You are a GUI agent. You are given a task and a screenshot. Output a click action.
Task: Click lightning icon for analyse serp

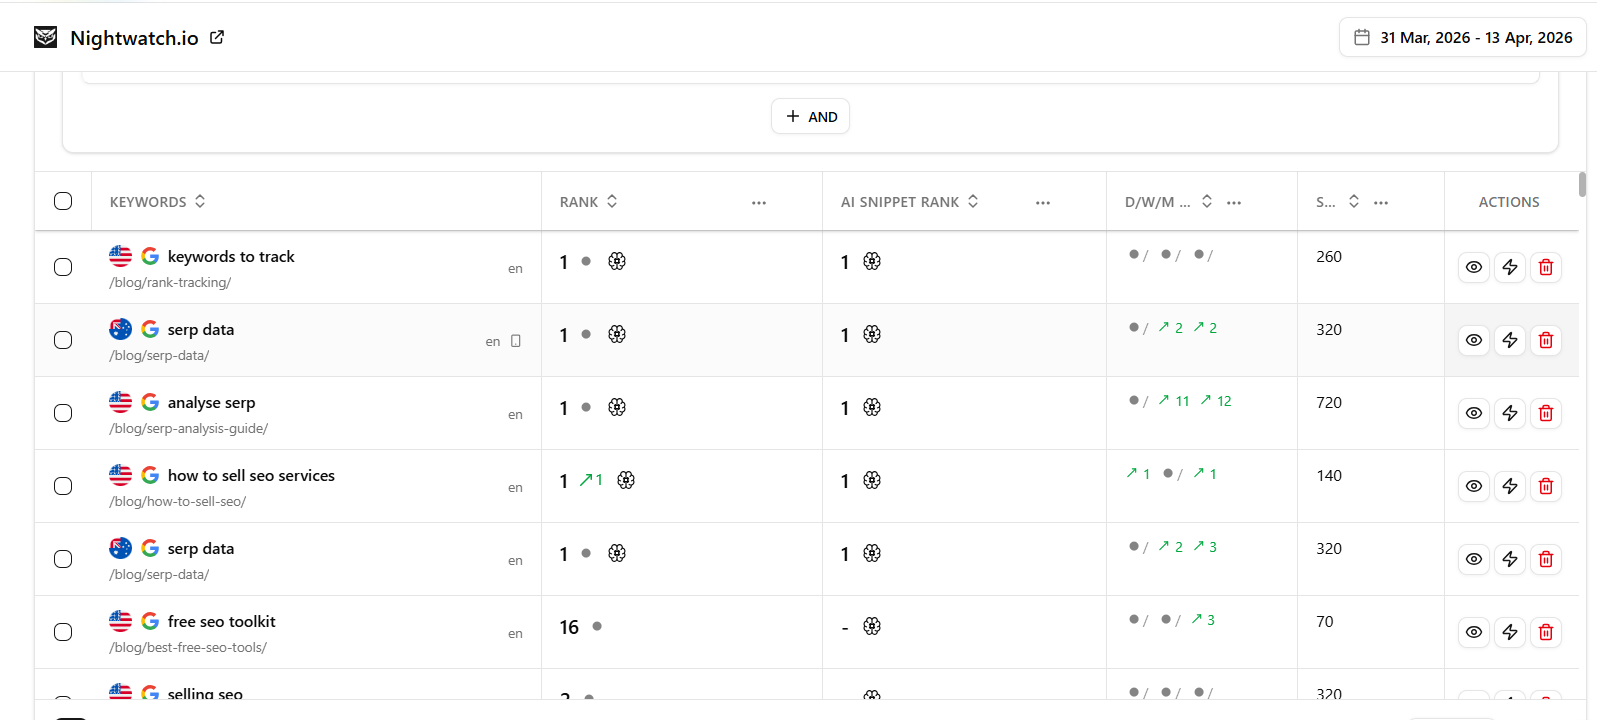coord(1510,413)
